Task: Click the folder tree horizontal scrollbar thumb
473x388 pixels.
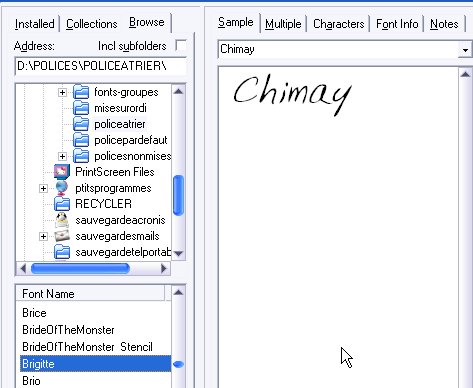Action: pos(80,268)
